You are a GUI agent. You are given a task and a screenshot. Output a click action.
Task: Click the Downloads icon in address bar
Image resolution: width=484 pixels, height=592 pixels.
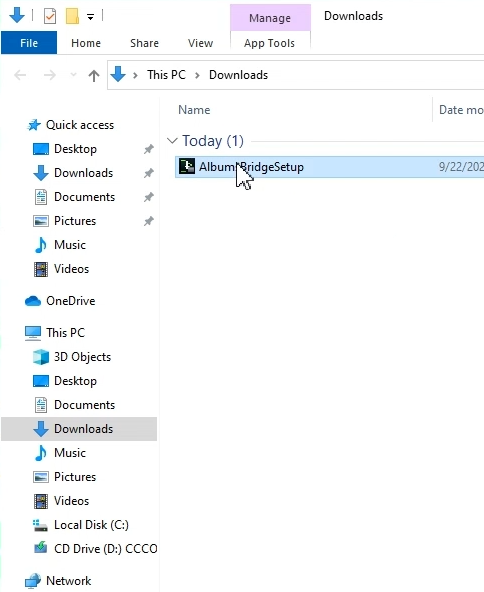click(x=118, y=74)
